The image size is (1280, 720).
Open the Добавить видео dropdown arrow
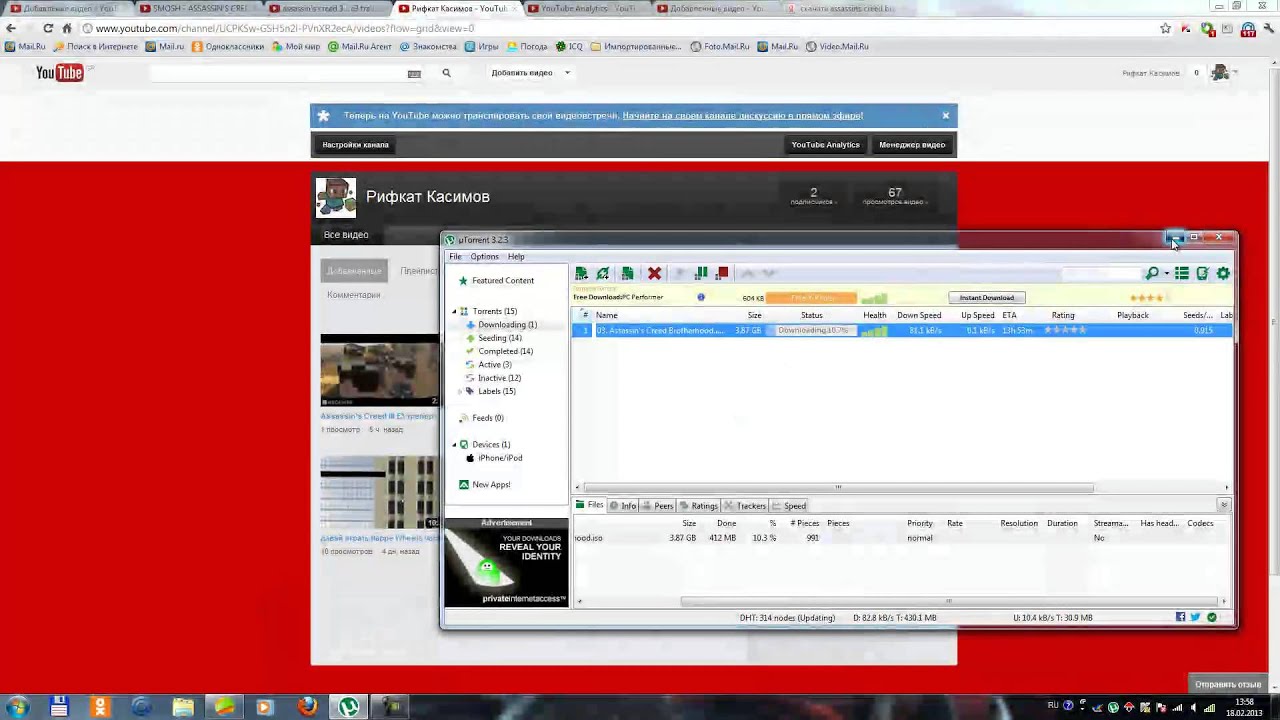pyautogui.click(x=567, y=73)
